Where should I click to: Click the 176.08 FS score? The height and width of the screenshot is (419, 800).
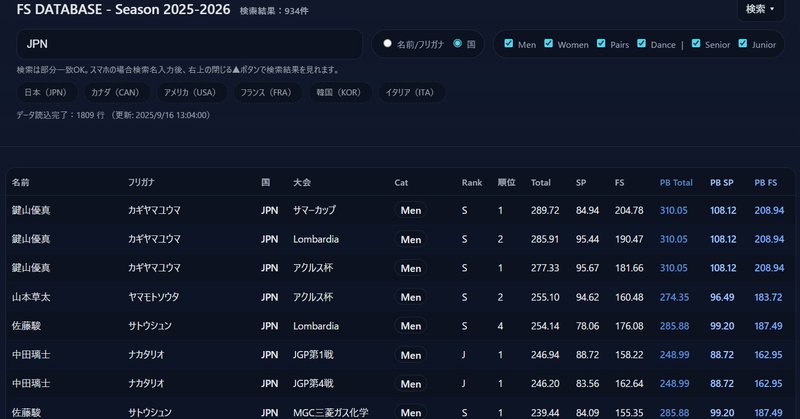(629, 326)
